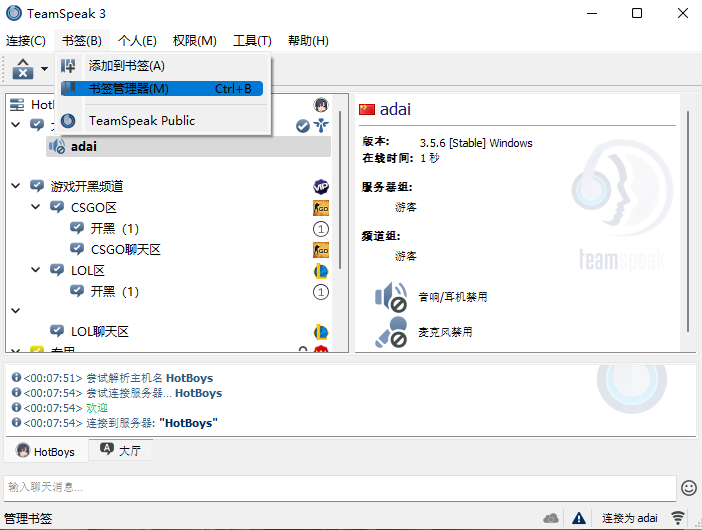Viewport: 702px width, 530px height.
Task: Click the adai name heading in info panel
Action: point(395,109)
